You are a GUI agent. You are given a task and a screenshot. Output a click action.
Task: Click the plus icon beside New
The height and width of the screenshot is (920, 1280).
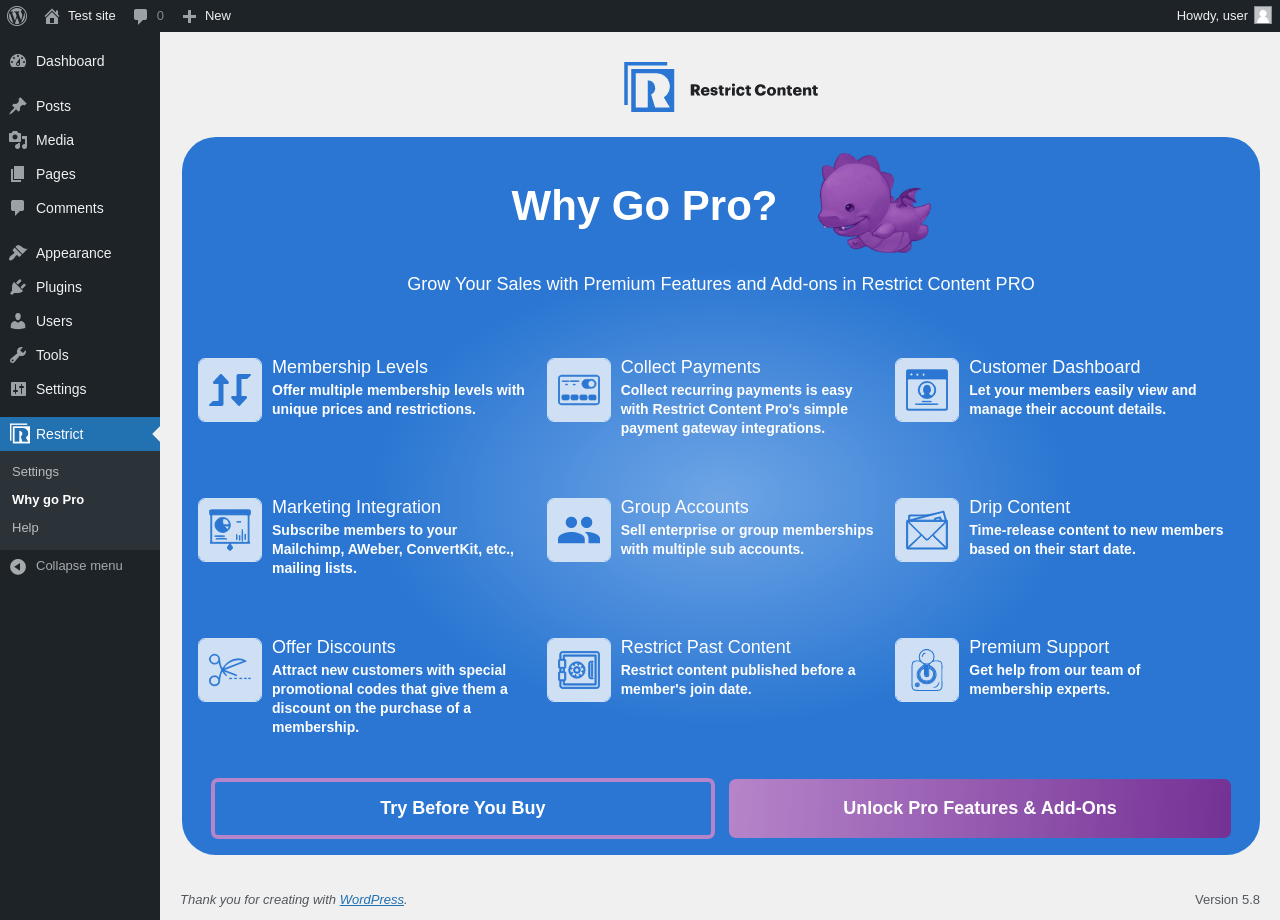point(189,16)
